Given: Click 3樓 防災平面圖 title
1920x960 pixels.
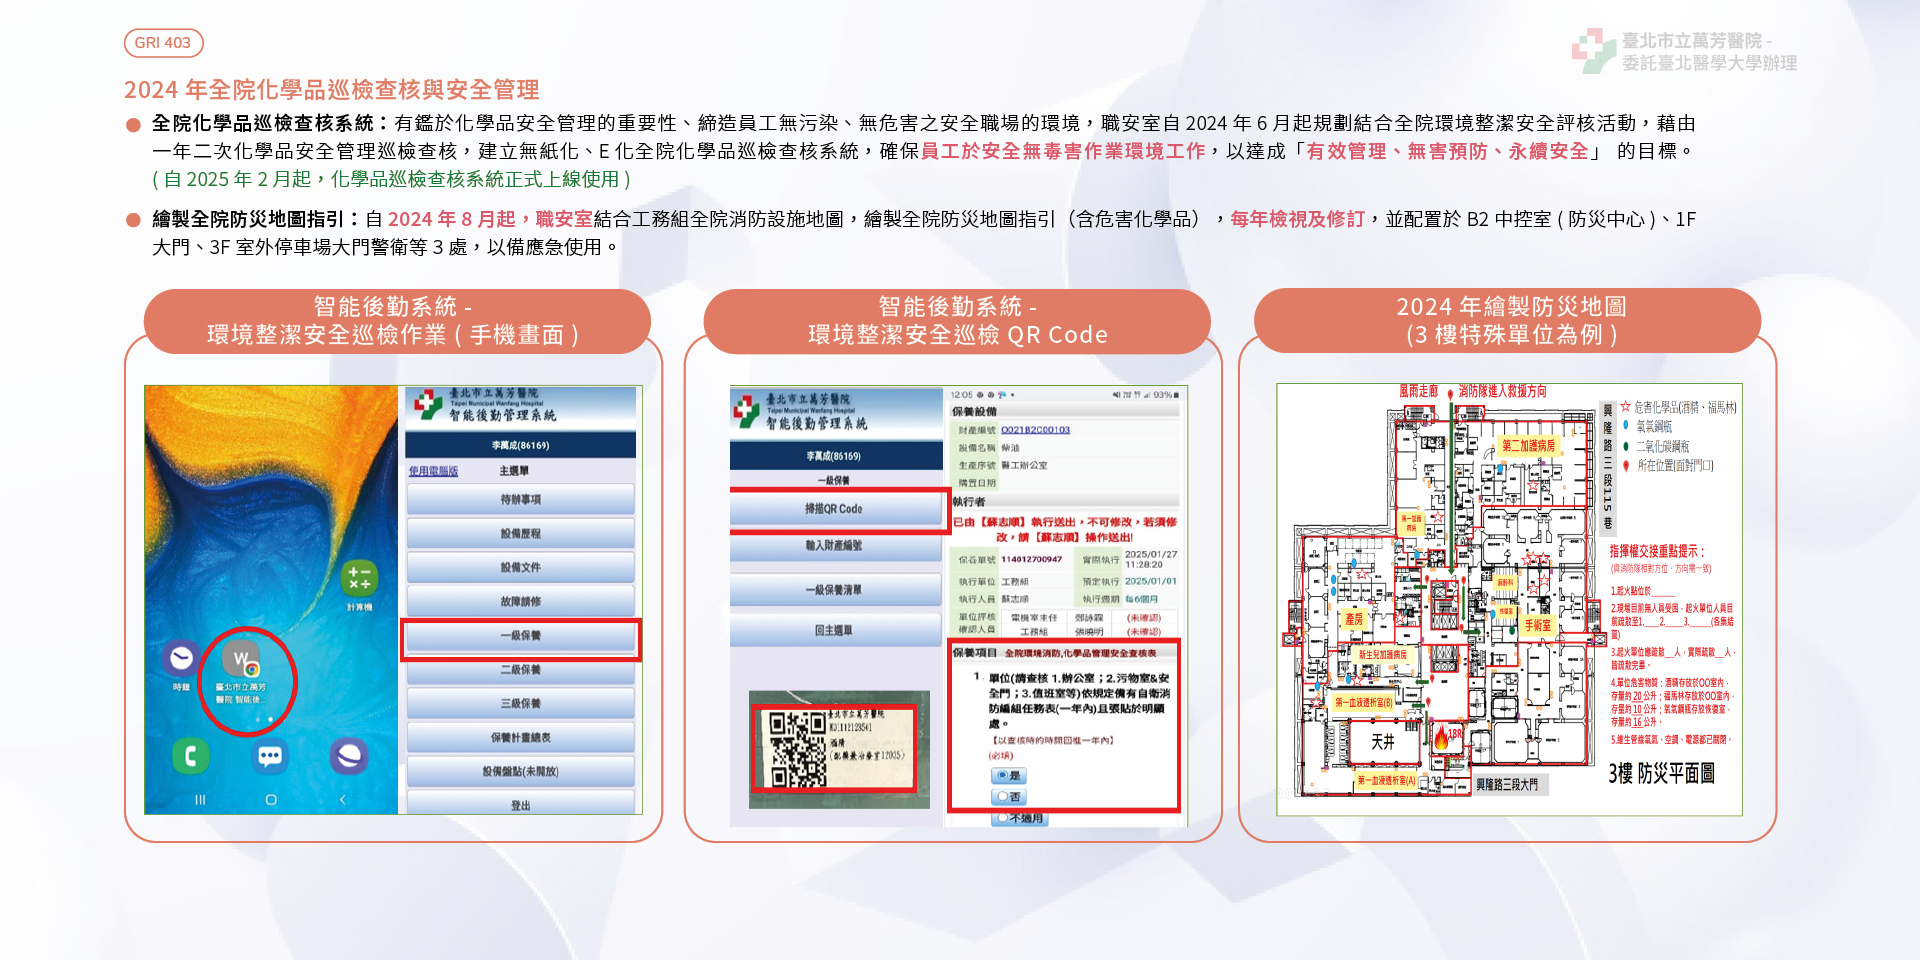Looking at the screenshot, I should 1661,773.
